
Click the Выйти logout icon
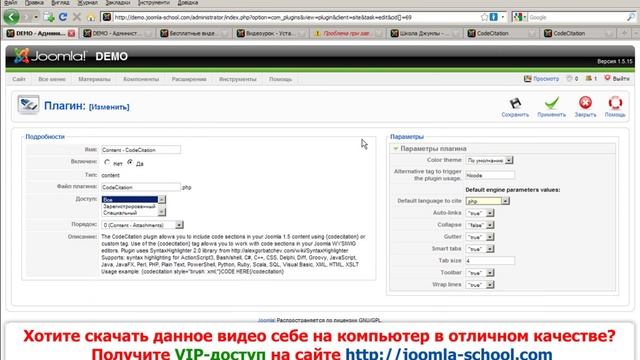608,78
